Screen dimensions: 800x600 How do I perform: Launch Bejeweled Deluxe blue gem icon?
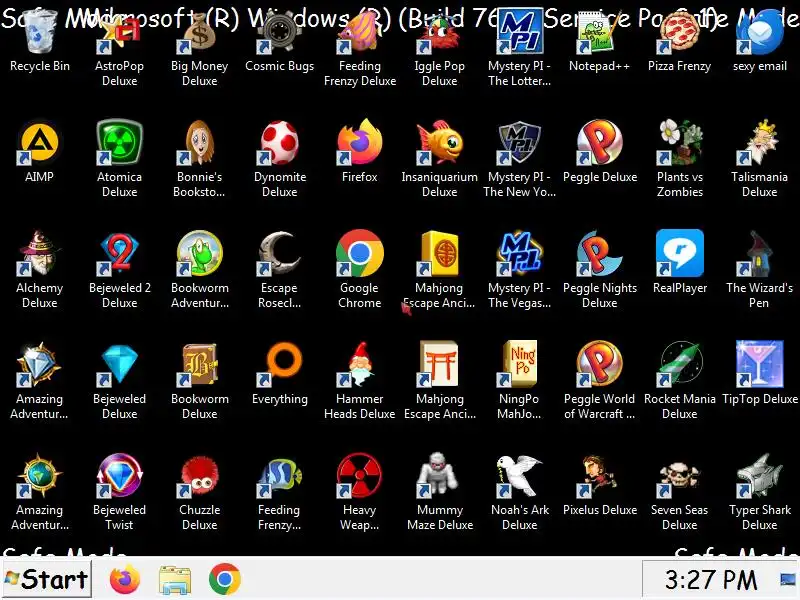coord(119,364)
